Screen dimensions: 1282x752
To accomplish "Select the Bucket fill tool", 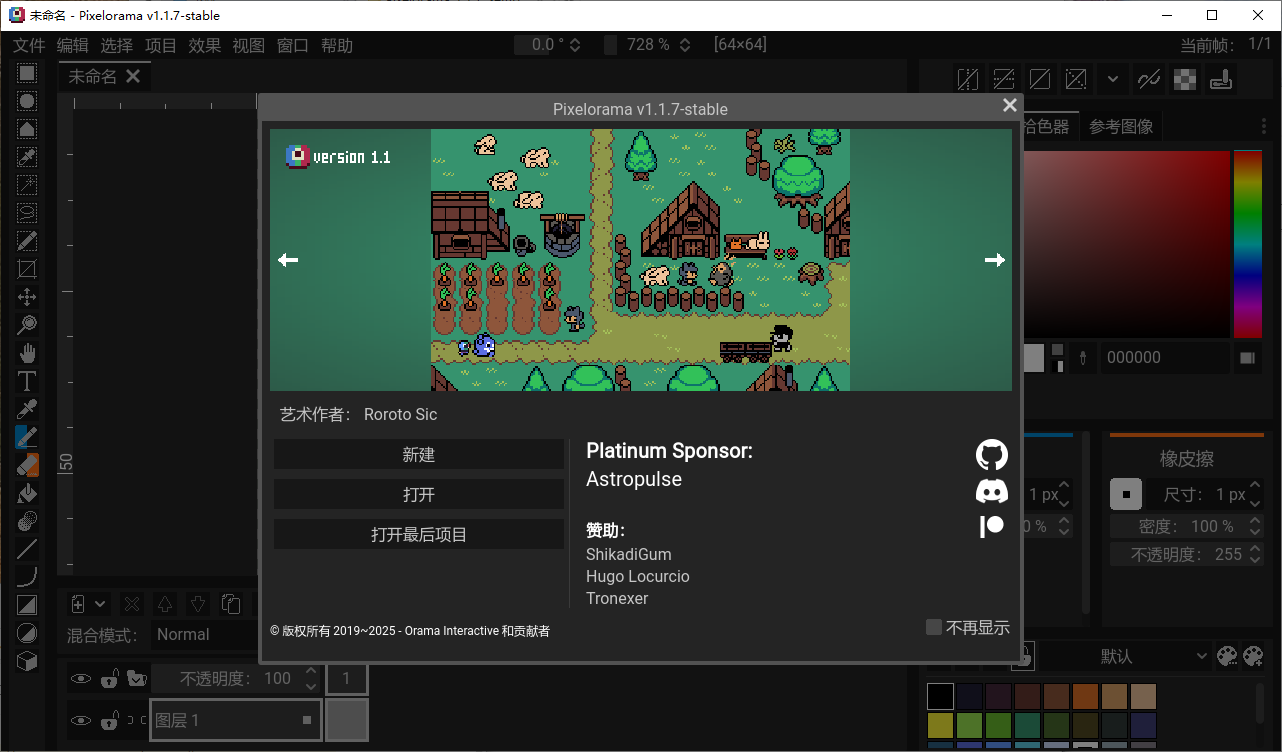I will (27, 492).
